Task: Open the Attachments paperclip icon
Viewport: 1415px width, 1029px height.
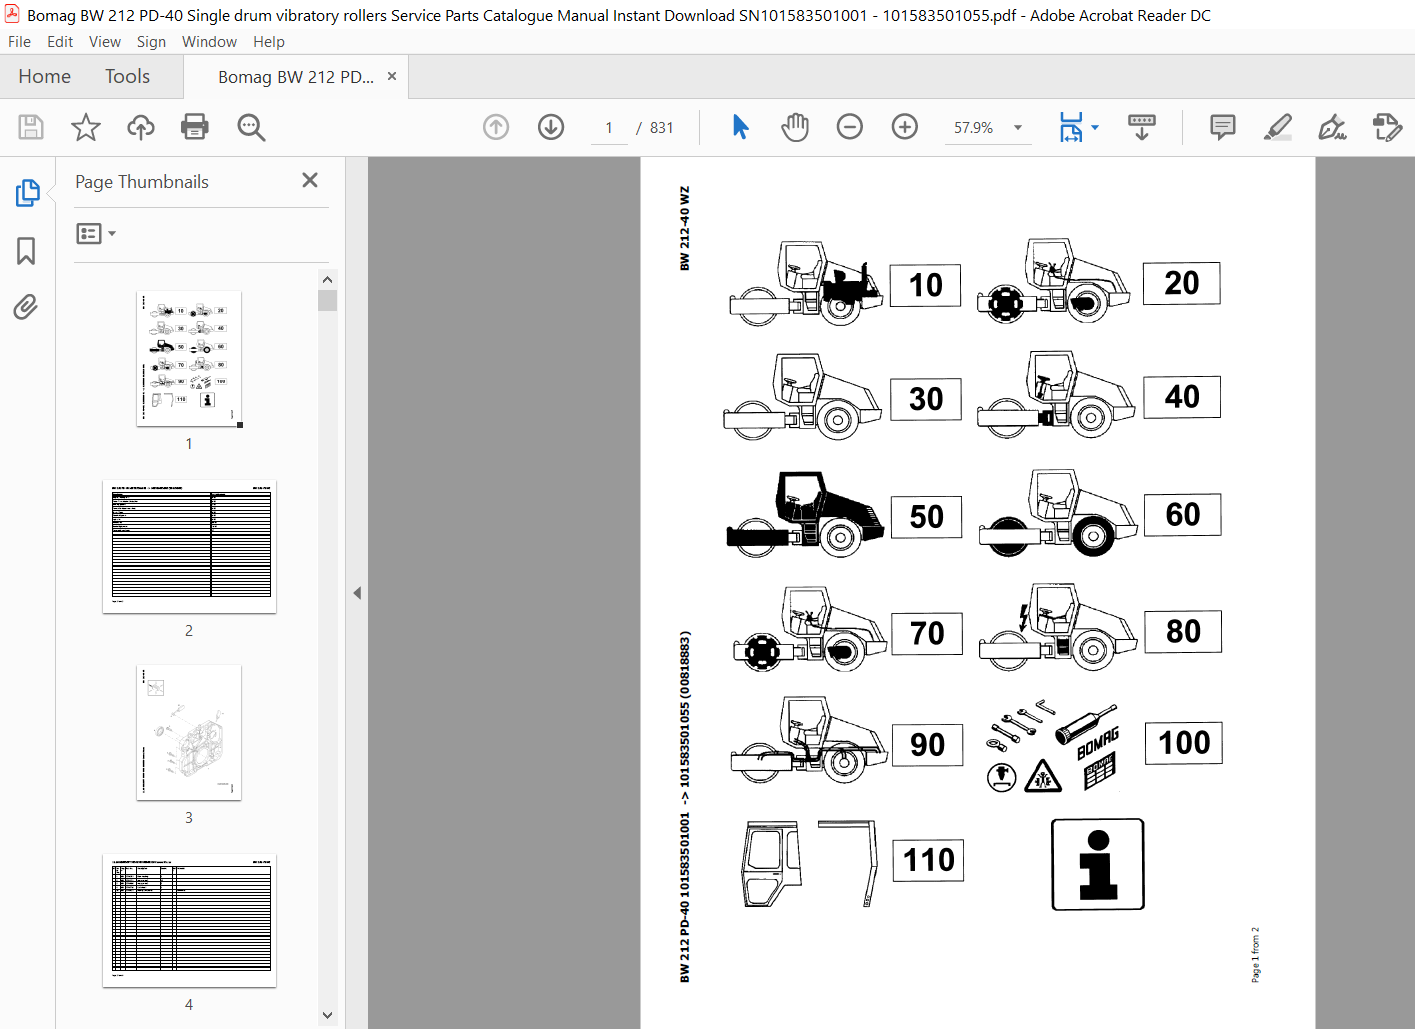Action: [x=26, y=306]
